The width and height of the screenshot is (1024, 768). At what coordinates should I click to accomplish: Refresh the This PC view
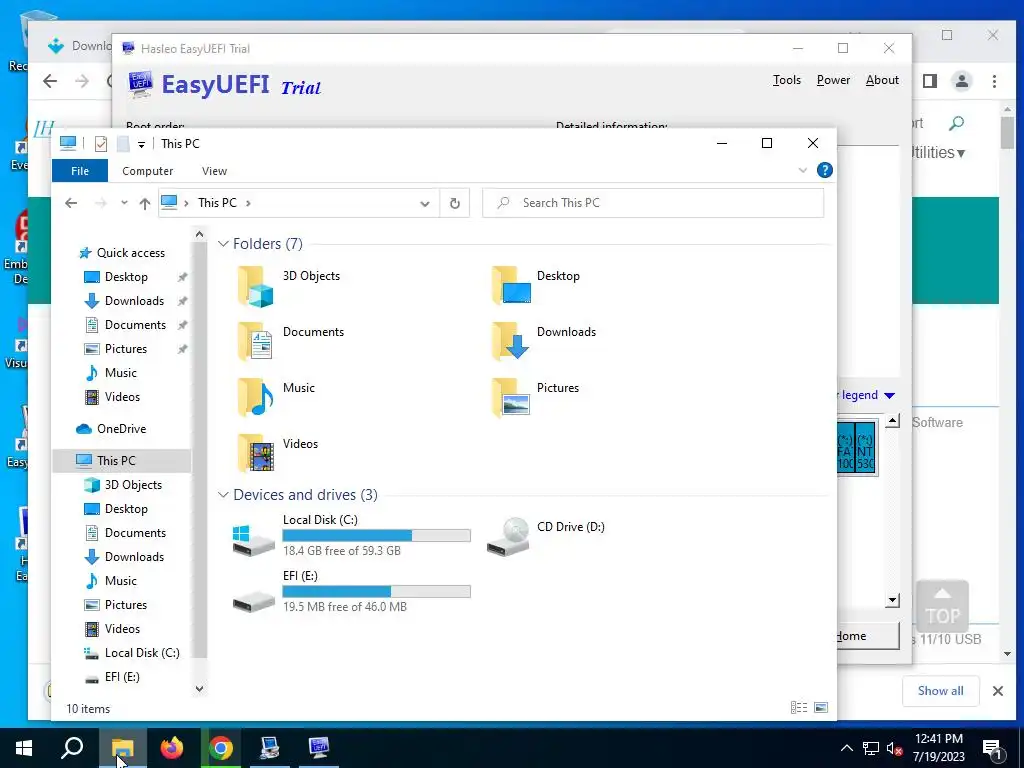455,203
